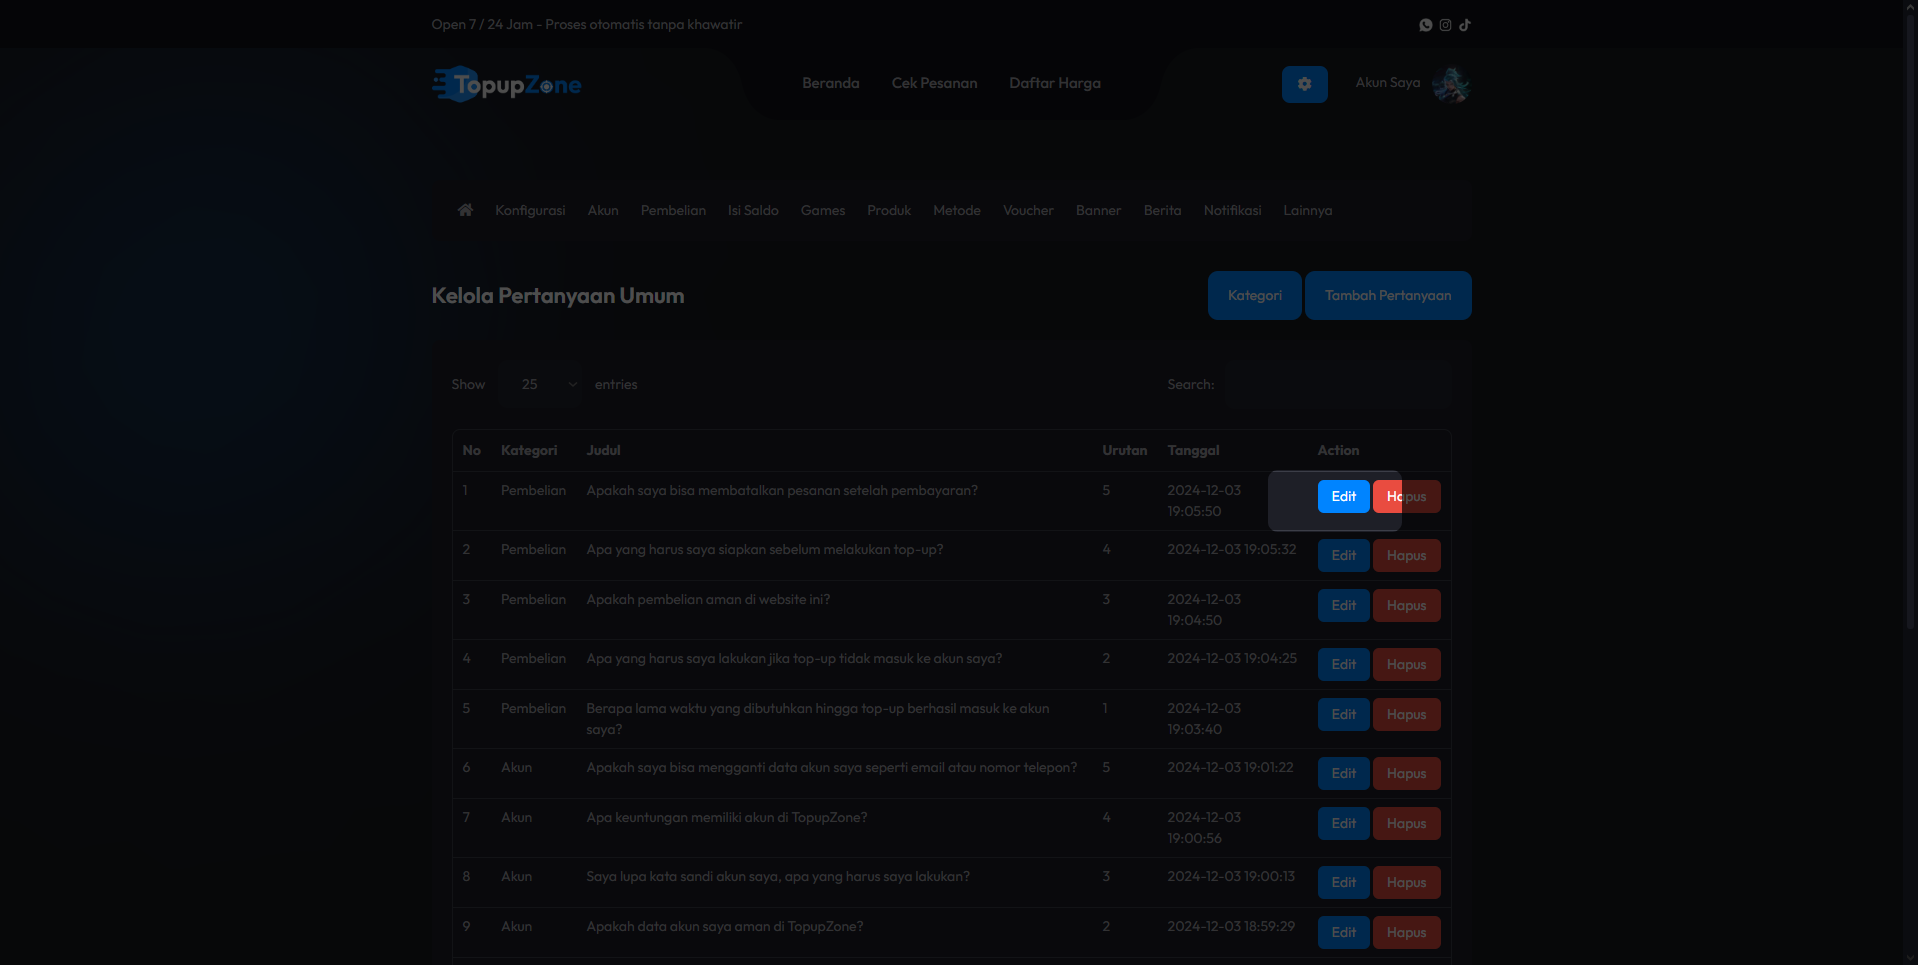Click the user avatar picture
Viewport: 1918px width, 965px height.
click(x=1451, y=84)
